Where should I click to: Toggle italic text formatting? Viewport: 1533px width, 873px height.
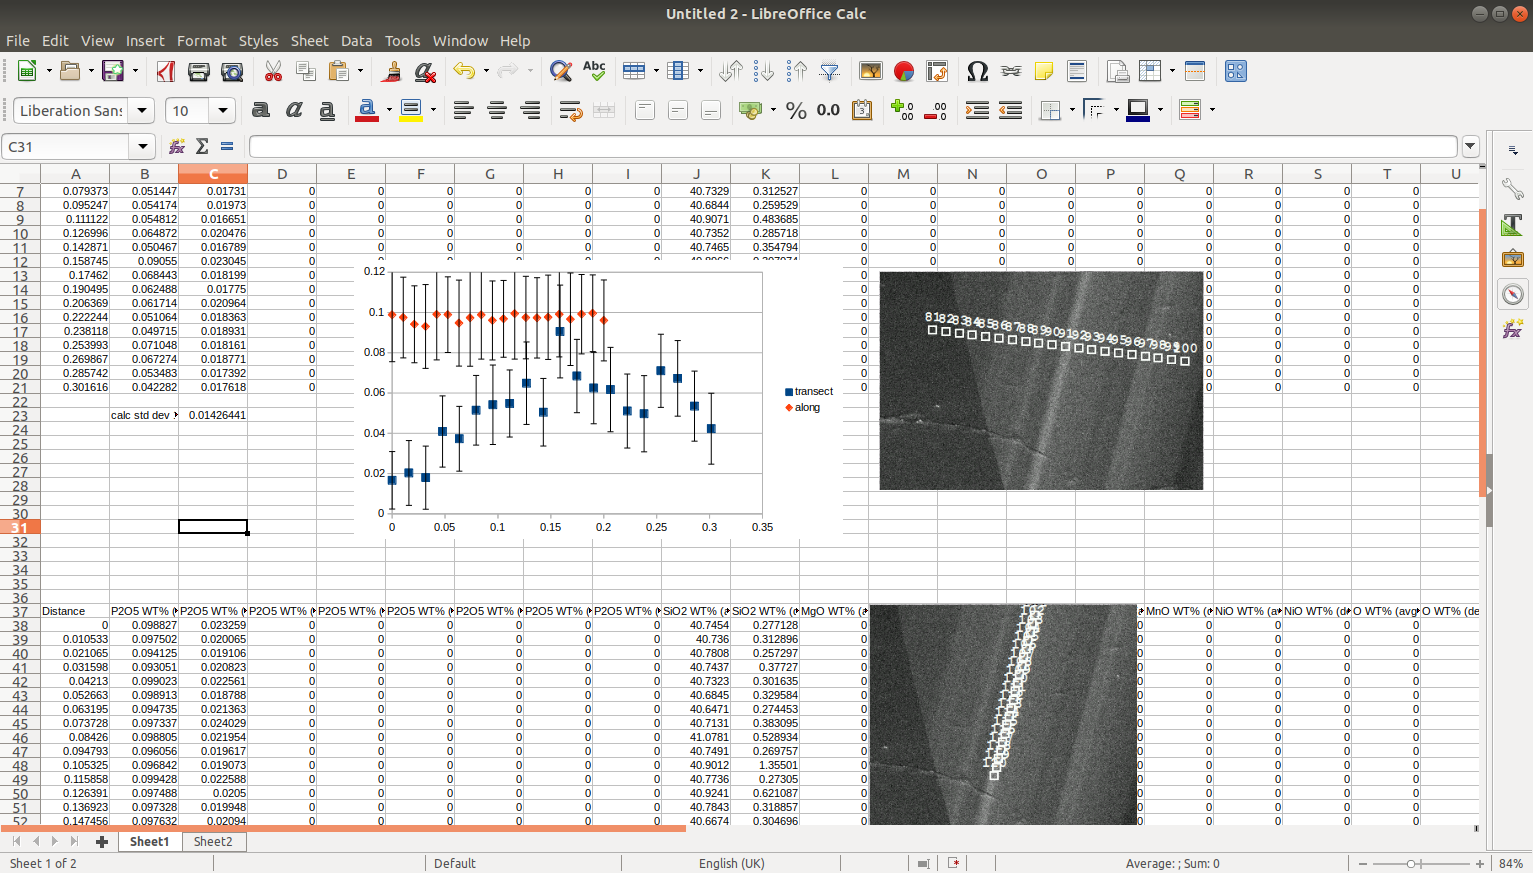tap(294, 110)
